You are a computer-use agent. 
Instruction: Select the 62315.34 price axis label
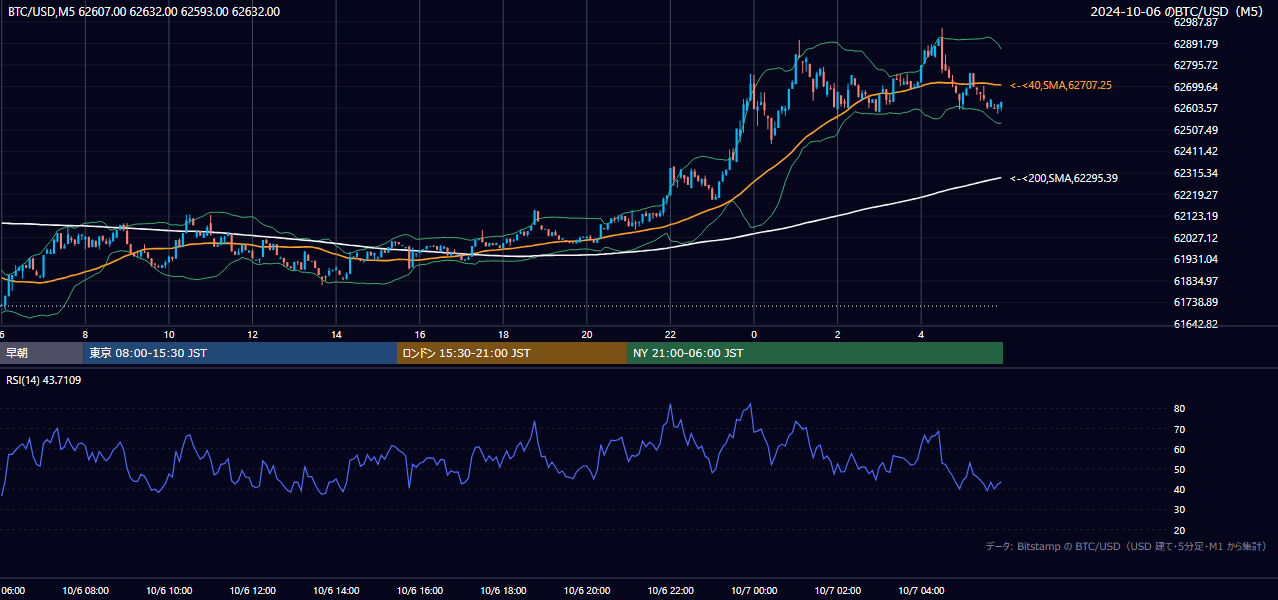tap(1195, 173)
